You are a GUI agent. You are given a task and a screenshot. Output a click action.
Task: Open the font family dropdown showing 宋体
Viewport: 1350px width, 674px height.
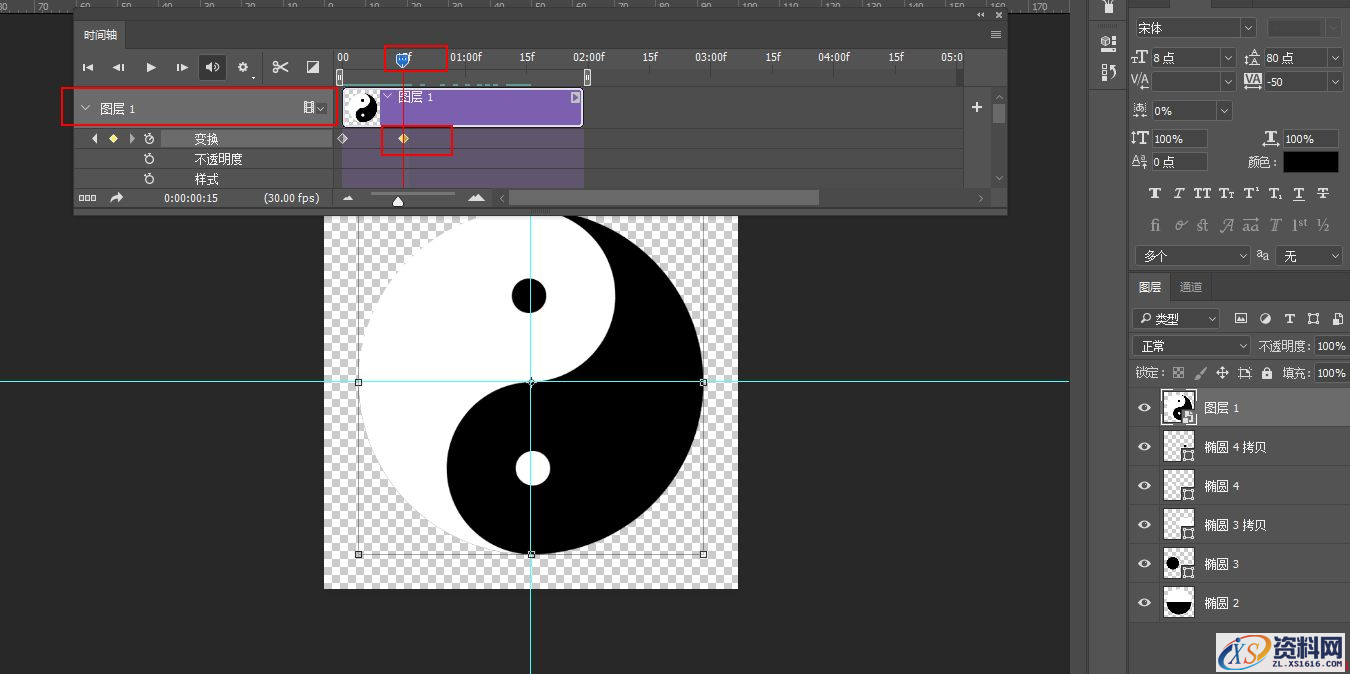1192,27
